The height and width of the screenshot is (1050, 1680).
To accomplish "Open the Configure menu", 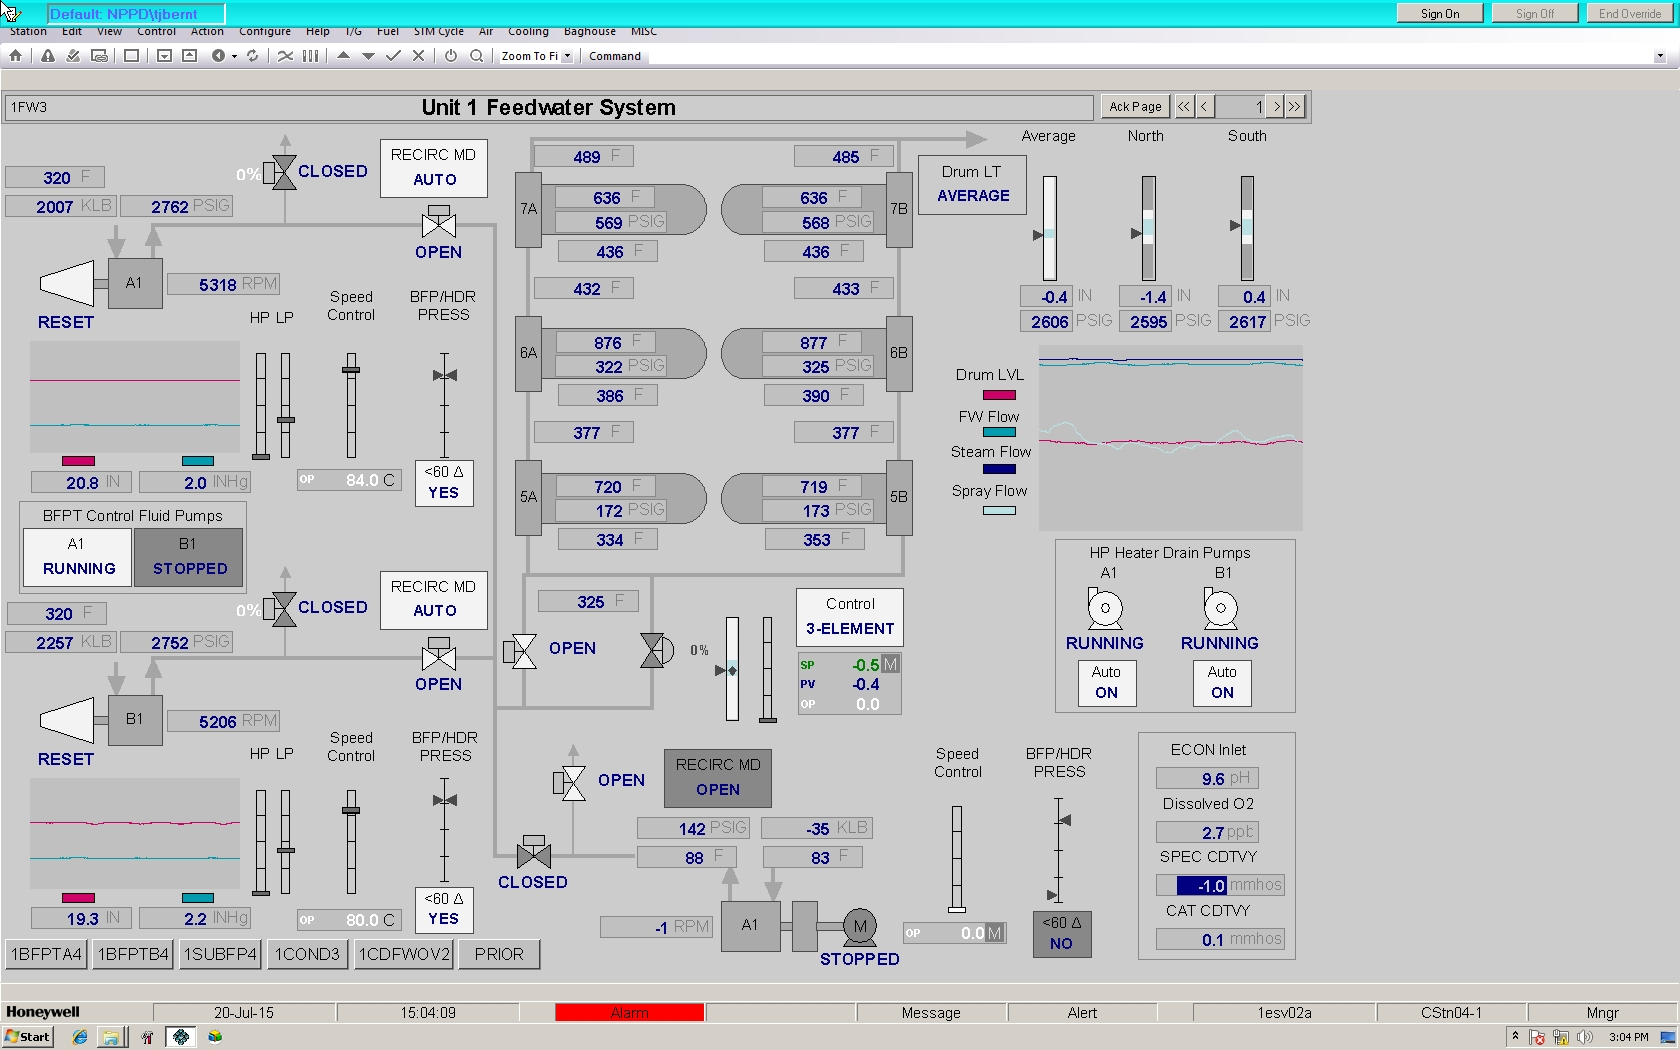I will (x=264, y=31).
